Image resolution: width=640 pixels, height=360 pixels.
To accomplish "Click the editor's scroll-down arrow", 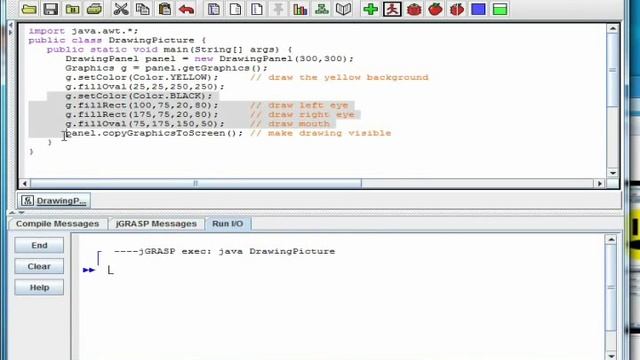I will pyautogui.click(x=613, y=173).
